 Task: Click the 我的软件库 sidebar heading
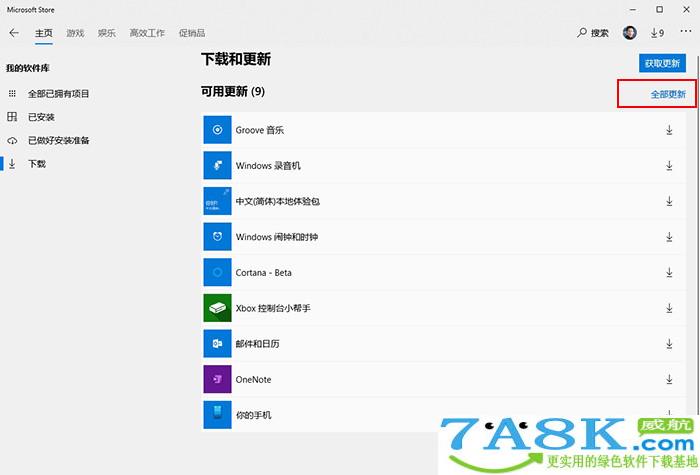click(28, 68)
